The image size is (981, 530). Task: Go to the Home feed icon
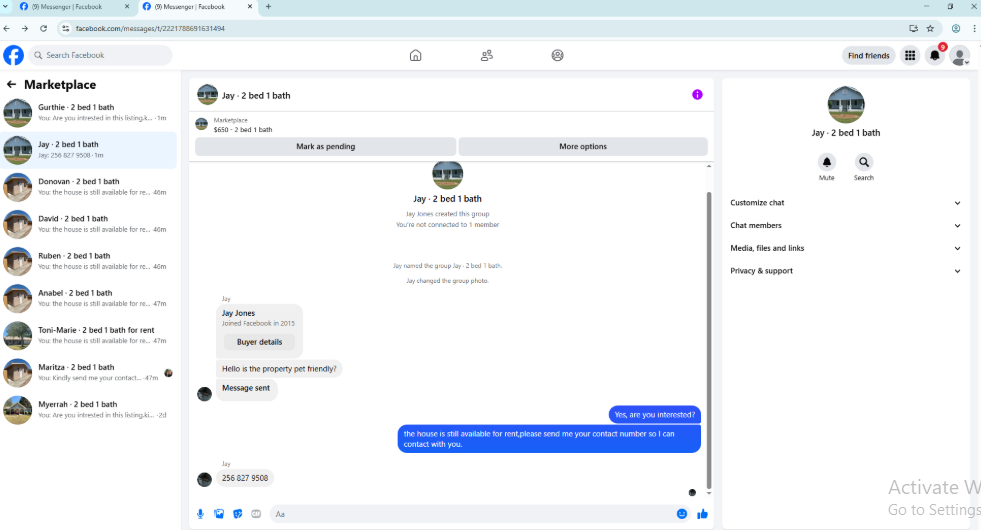click(x=415, y=55)
